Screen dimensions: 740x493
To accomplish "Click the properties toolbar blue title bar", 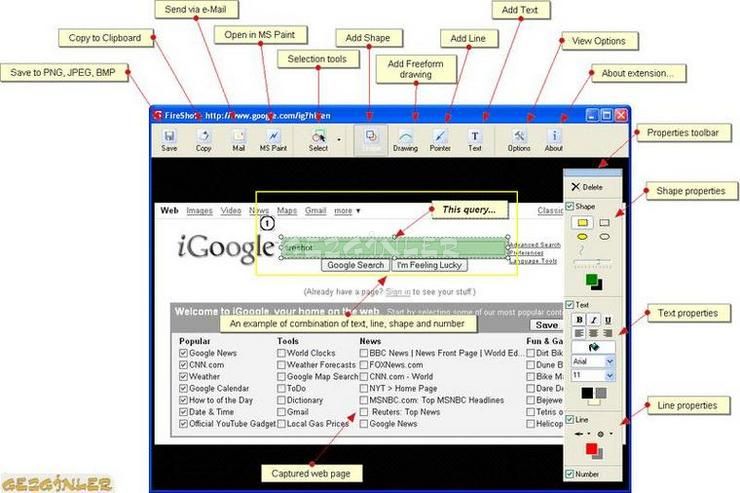I will 592,173.
